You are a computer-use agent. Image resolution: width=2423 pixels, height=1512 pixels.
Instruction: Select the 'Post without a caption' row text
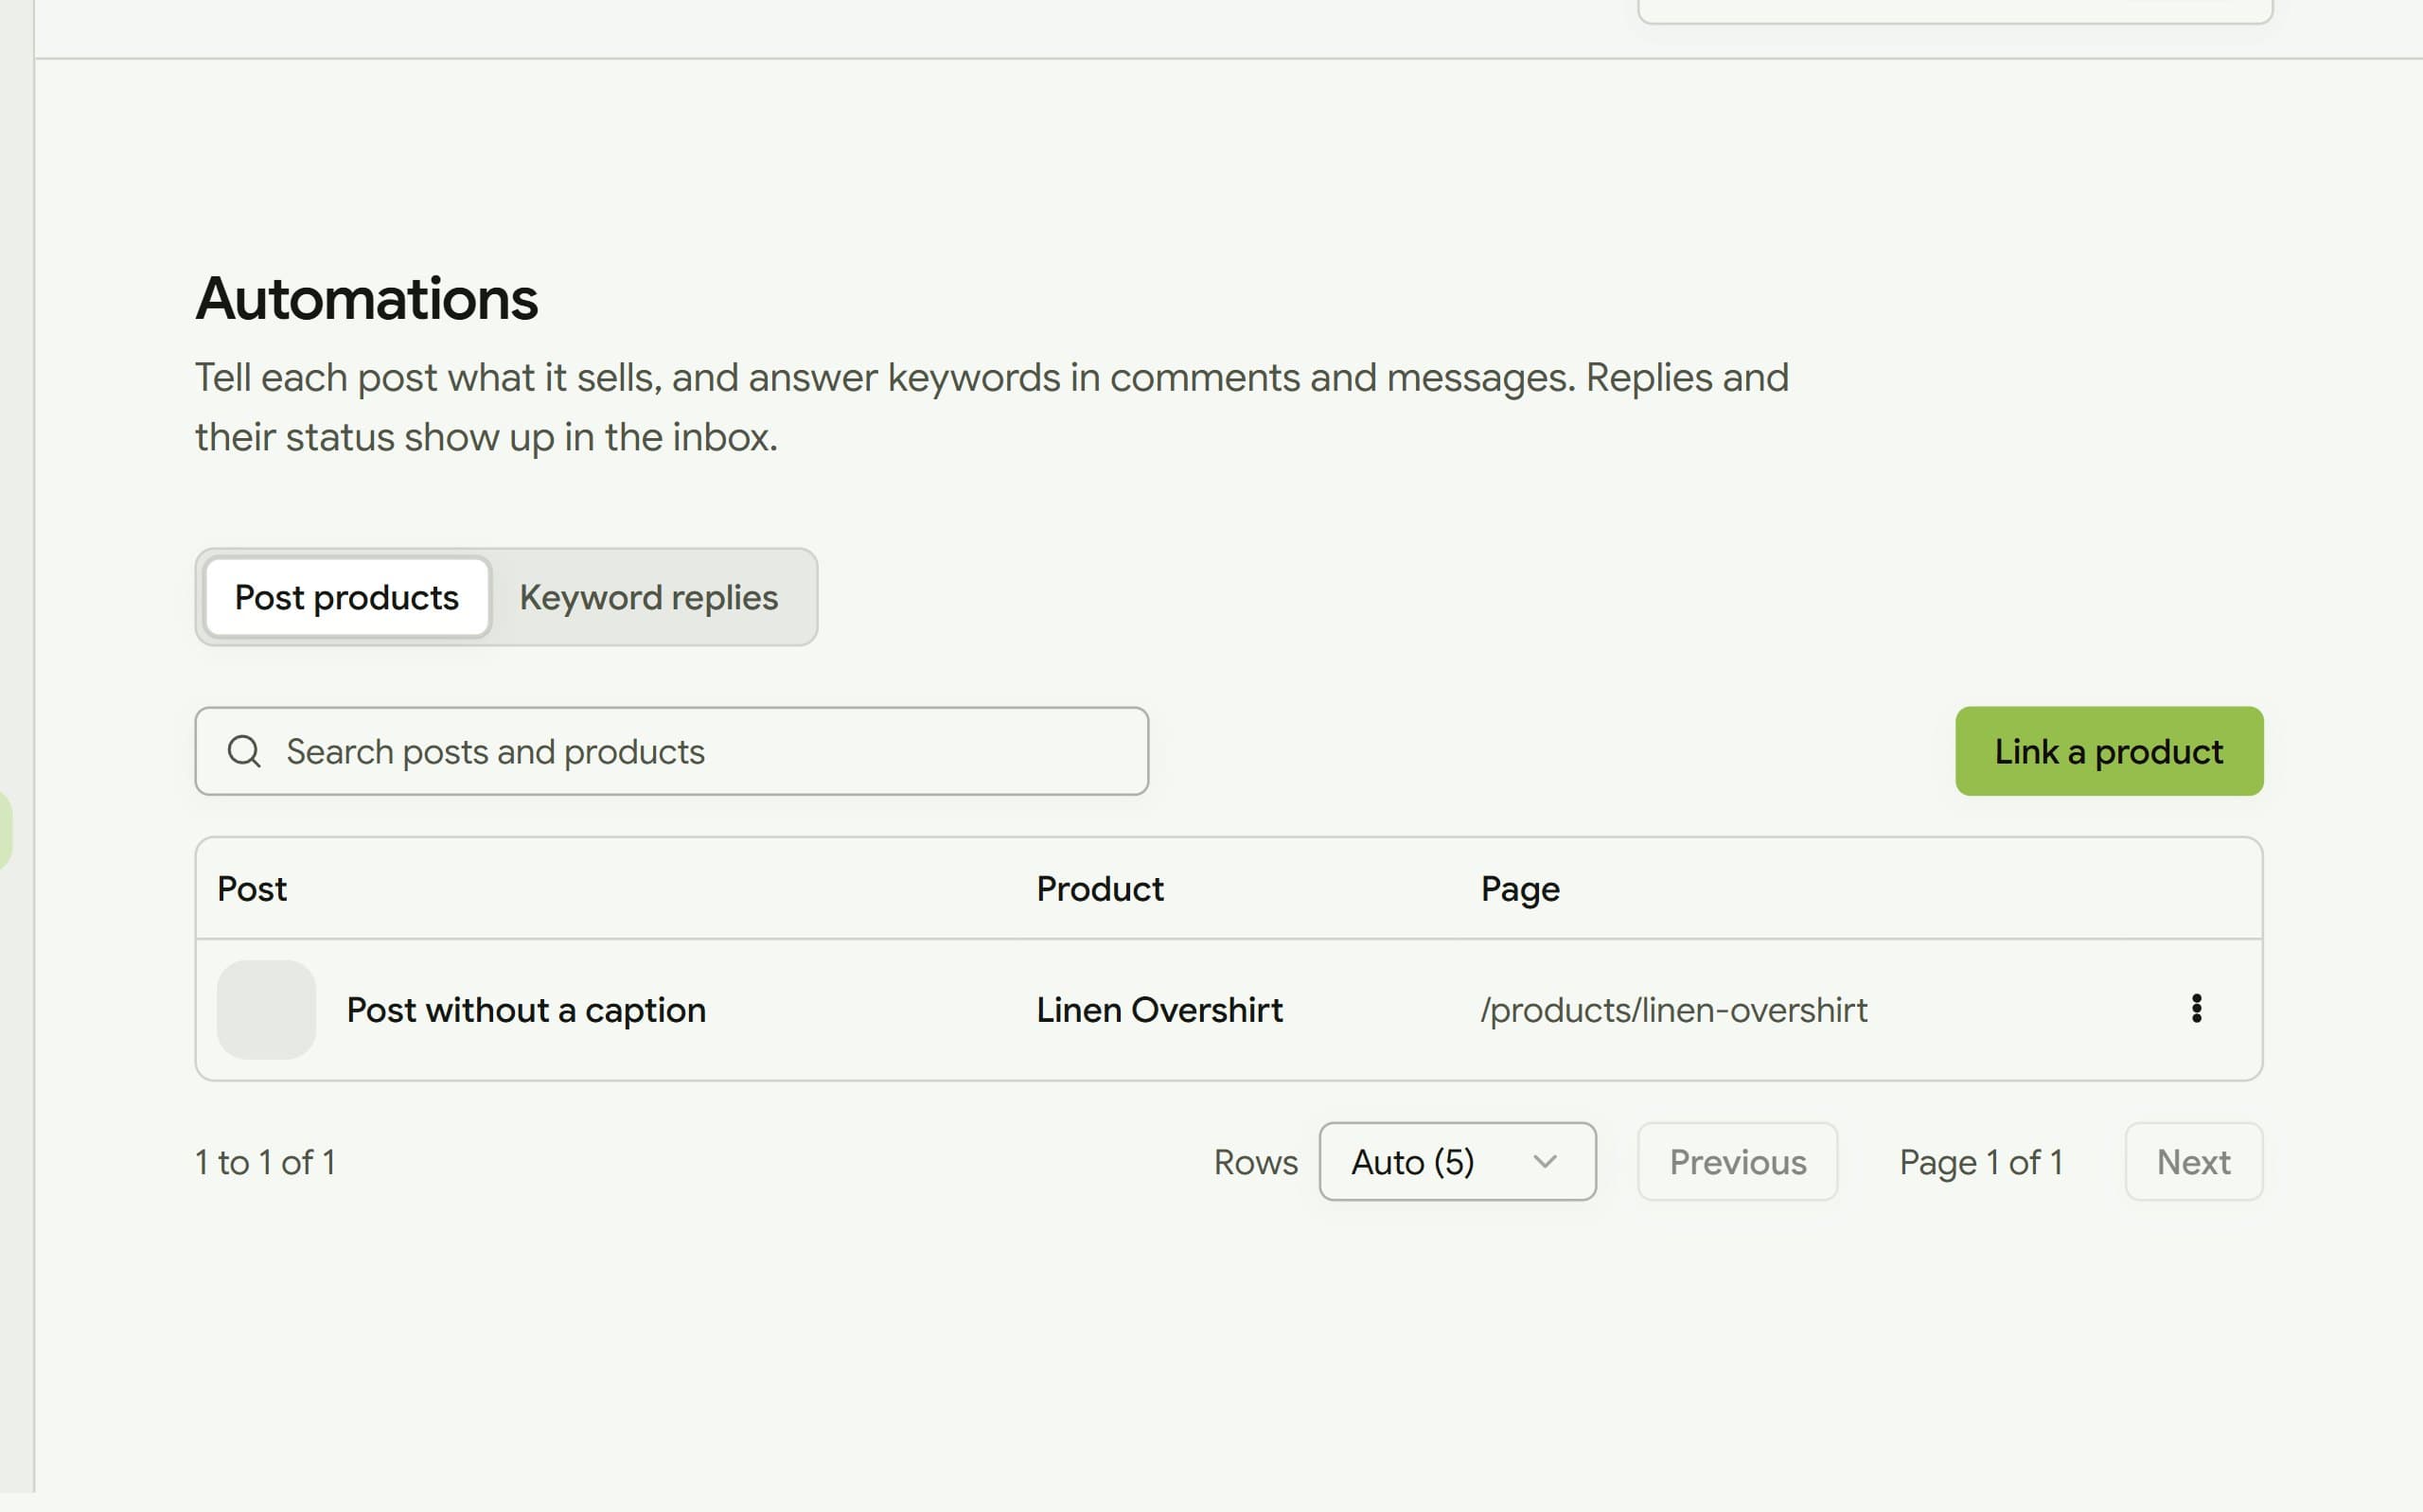526,1010
